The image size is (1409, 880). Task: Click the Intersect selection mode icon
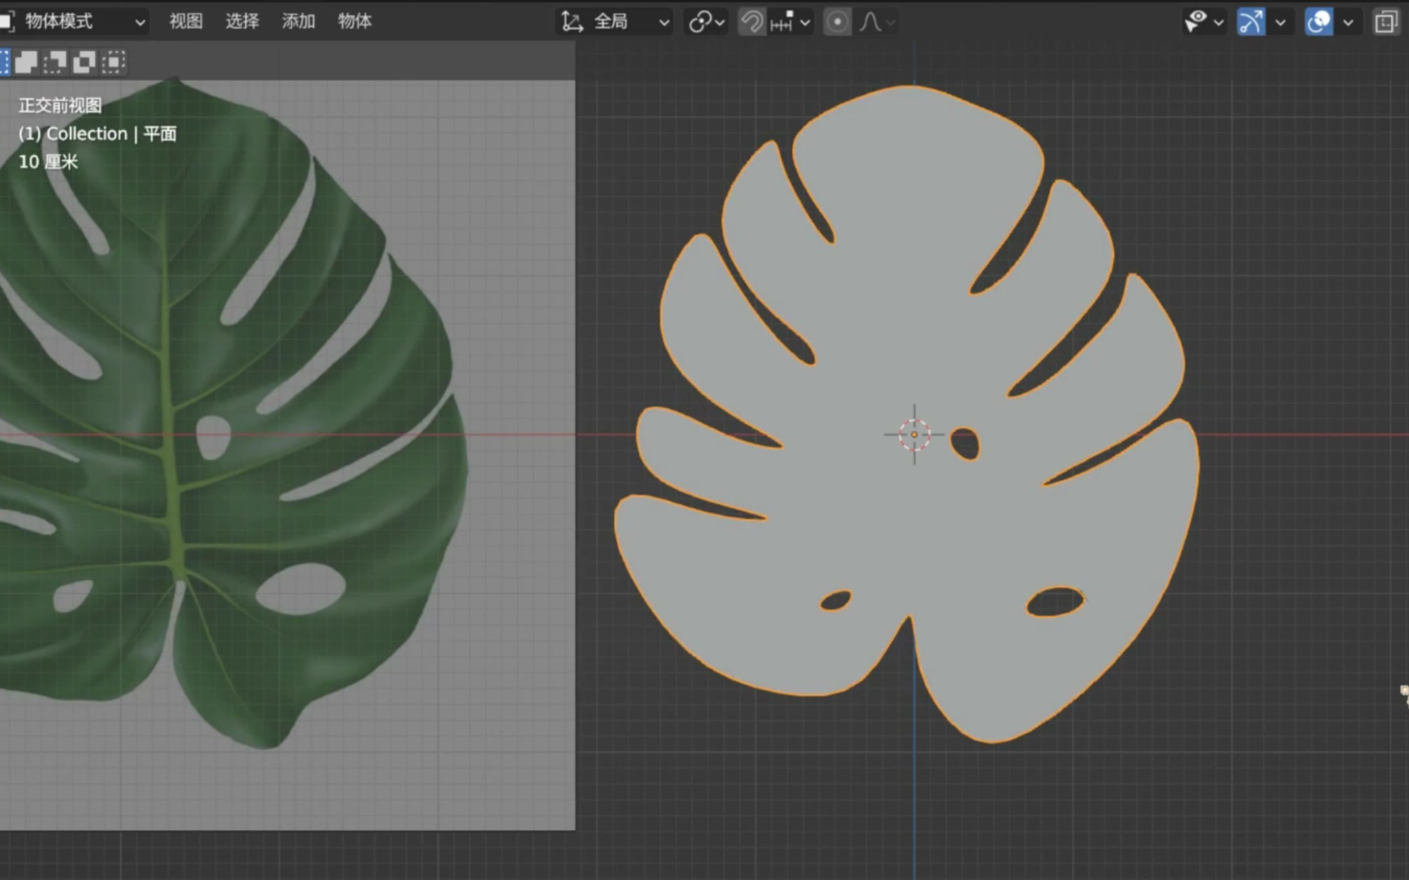tap(114, 62)
